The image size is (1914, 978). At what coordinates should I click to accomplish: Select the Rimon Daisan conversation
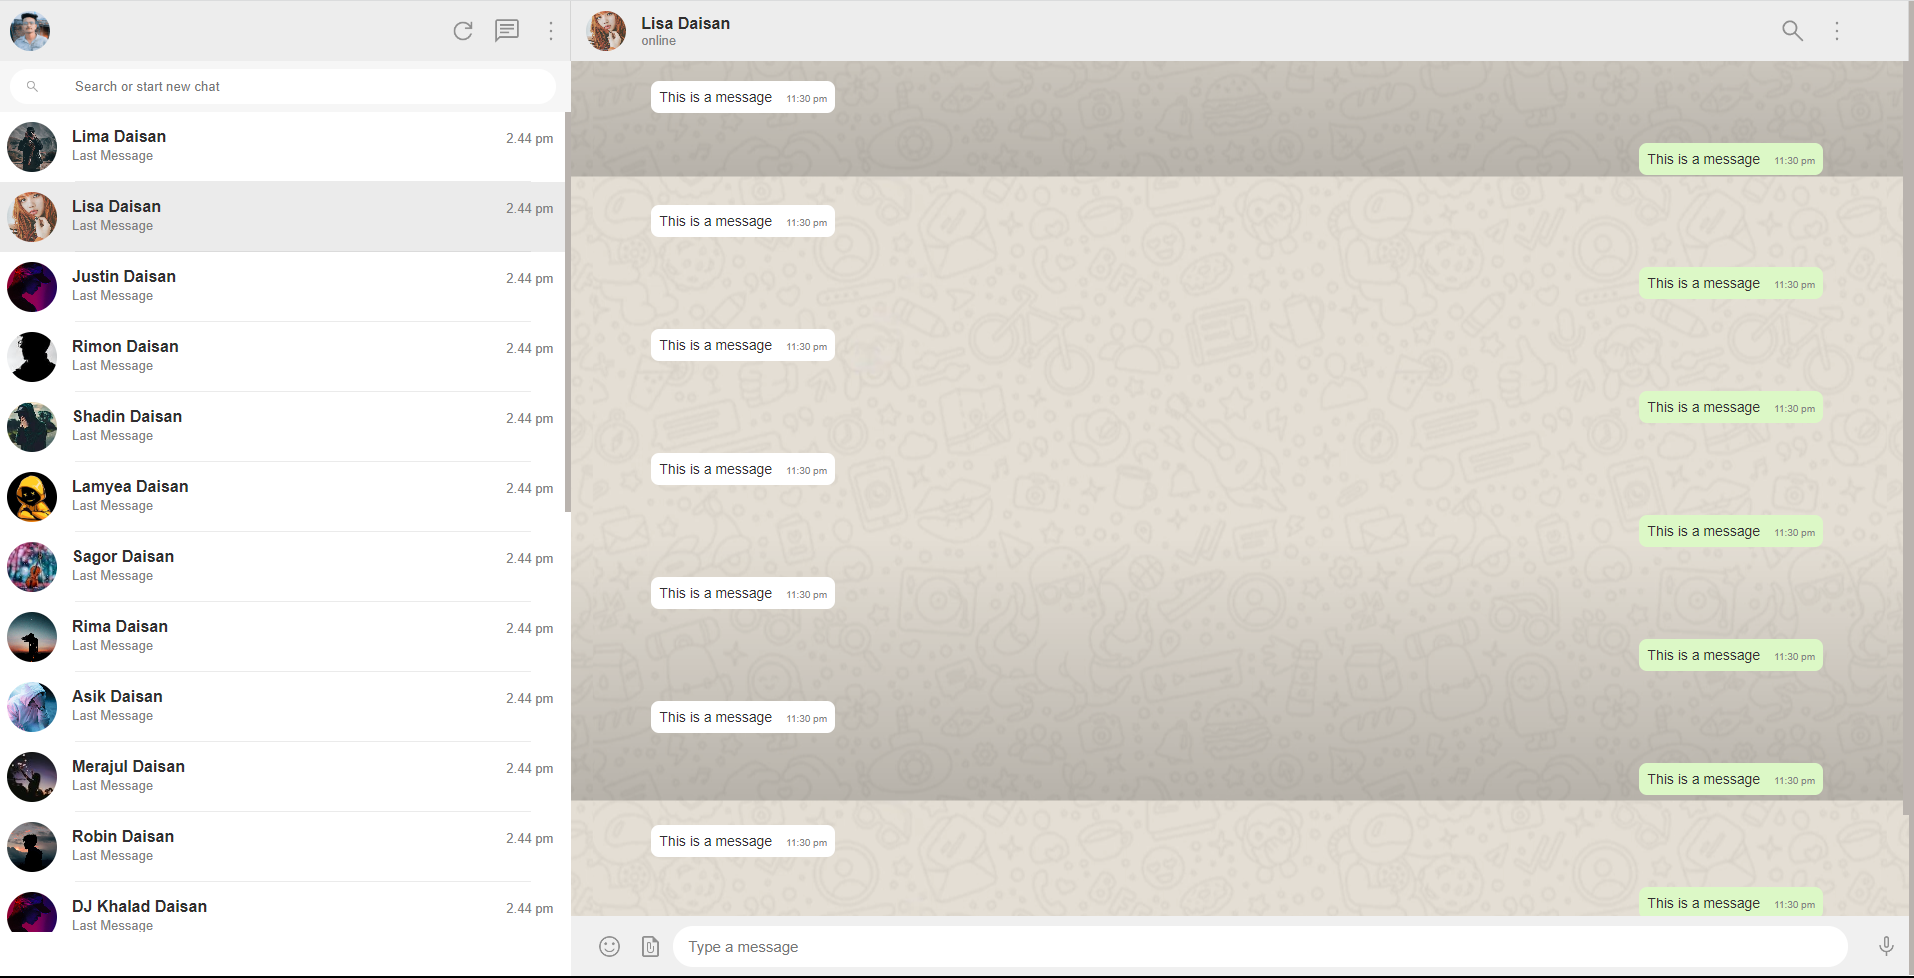click(283, 357)
